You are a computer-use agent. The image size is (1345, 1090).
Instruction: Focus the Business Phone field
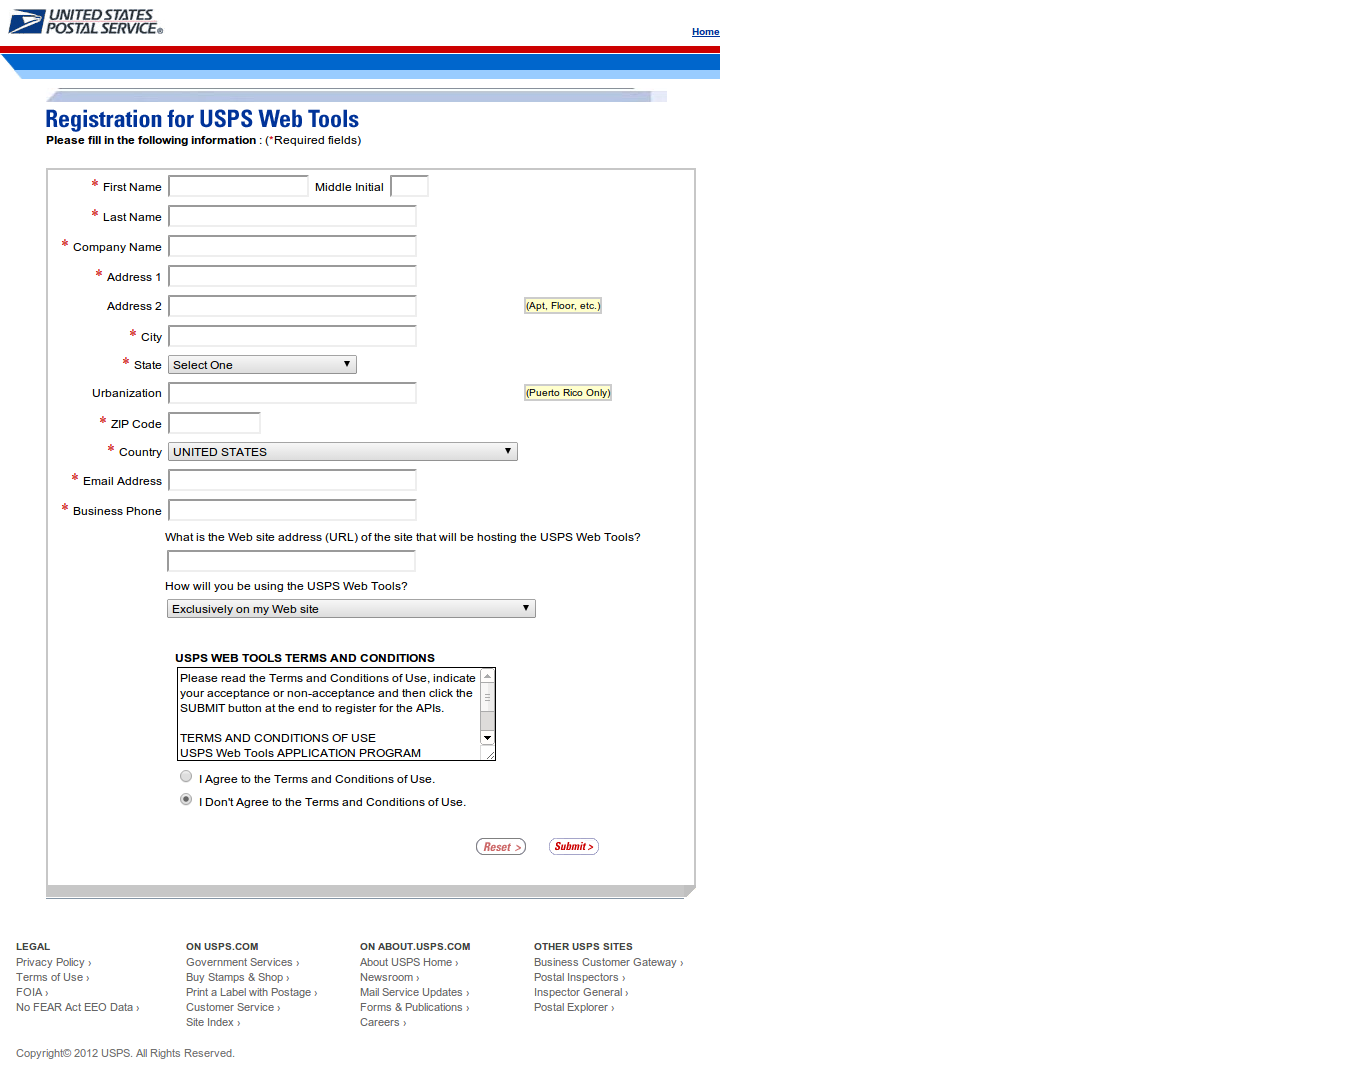292,510
